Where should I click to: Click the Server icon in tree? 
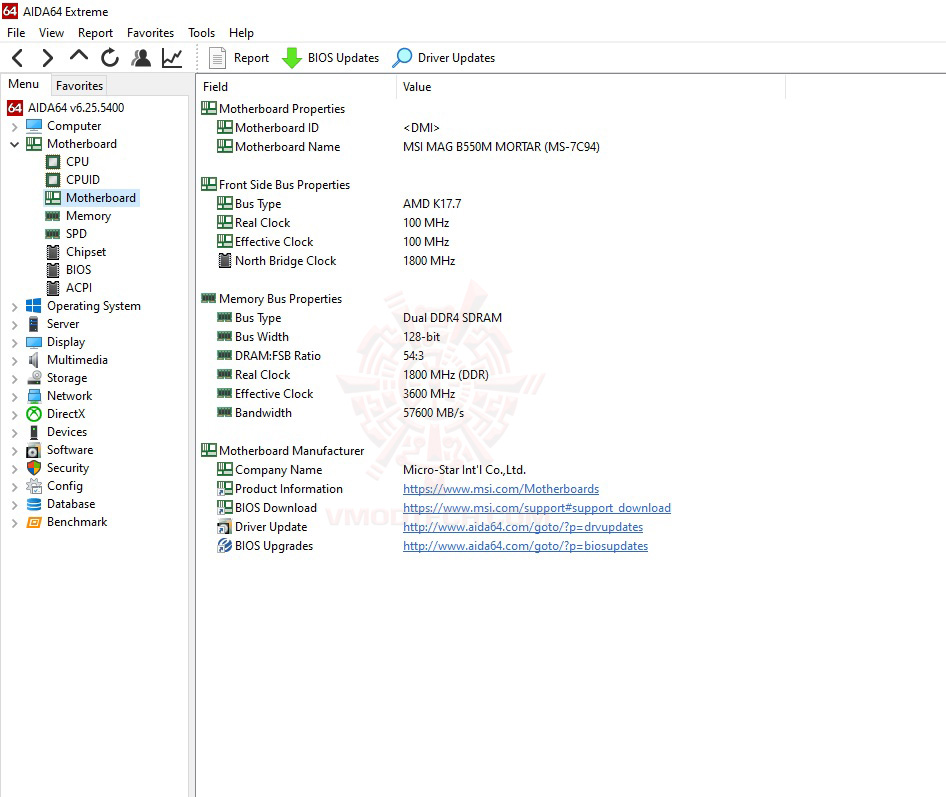coord(34,324)
